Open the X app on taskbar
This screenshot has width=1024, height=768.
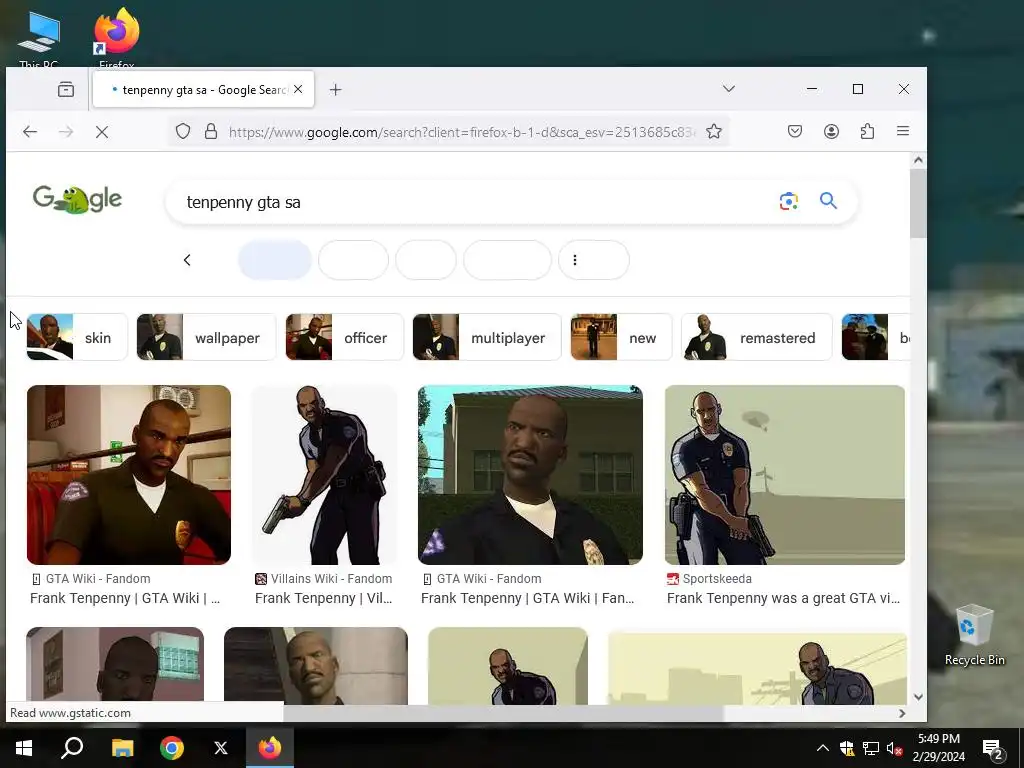pos(221,748)
